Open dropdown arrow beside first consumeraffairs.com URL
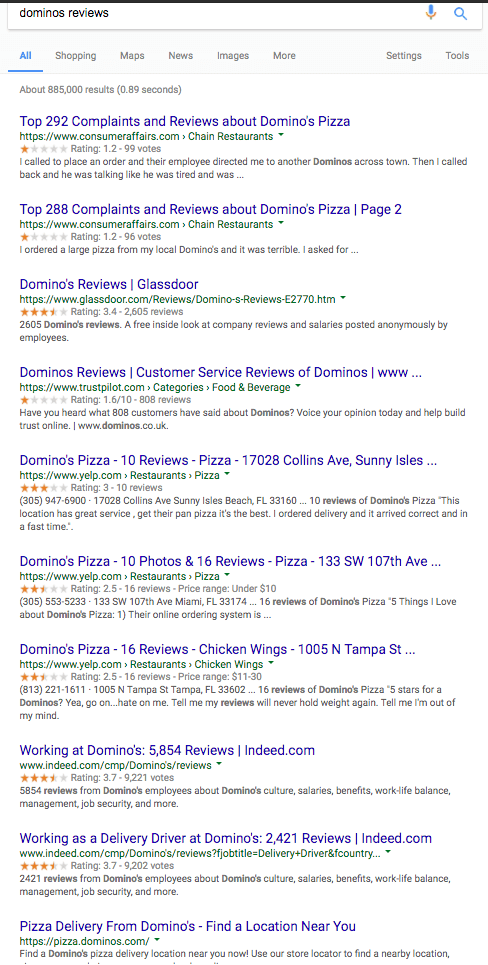This screenshot has width=488, height=965. (281, 136)
